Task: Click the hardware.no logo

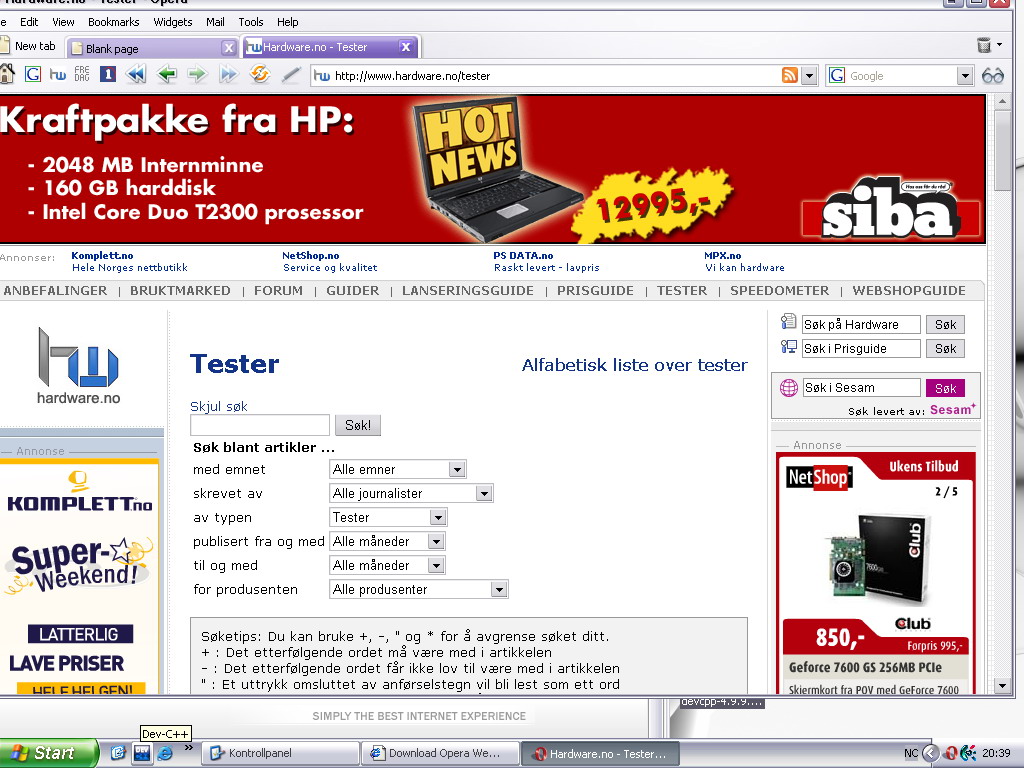Action: click(78, 366)
